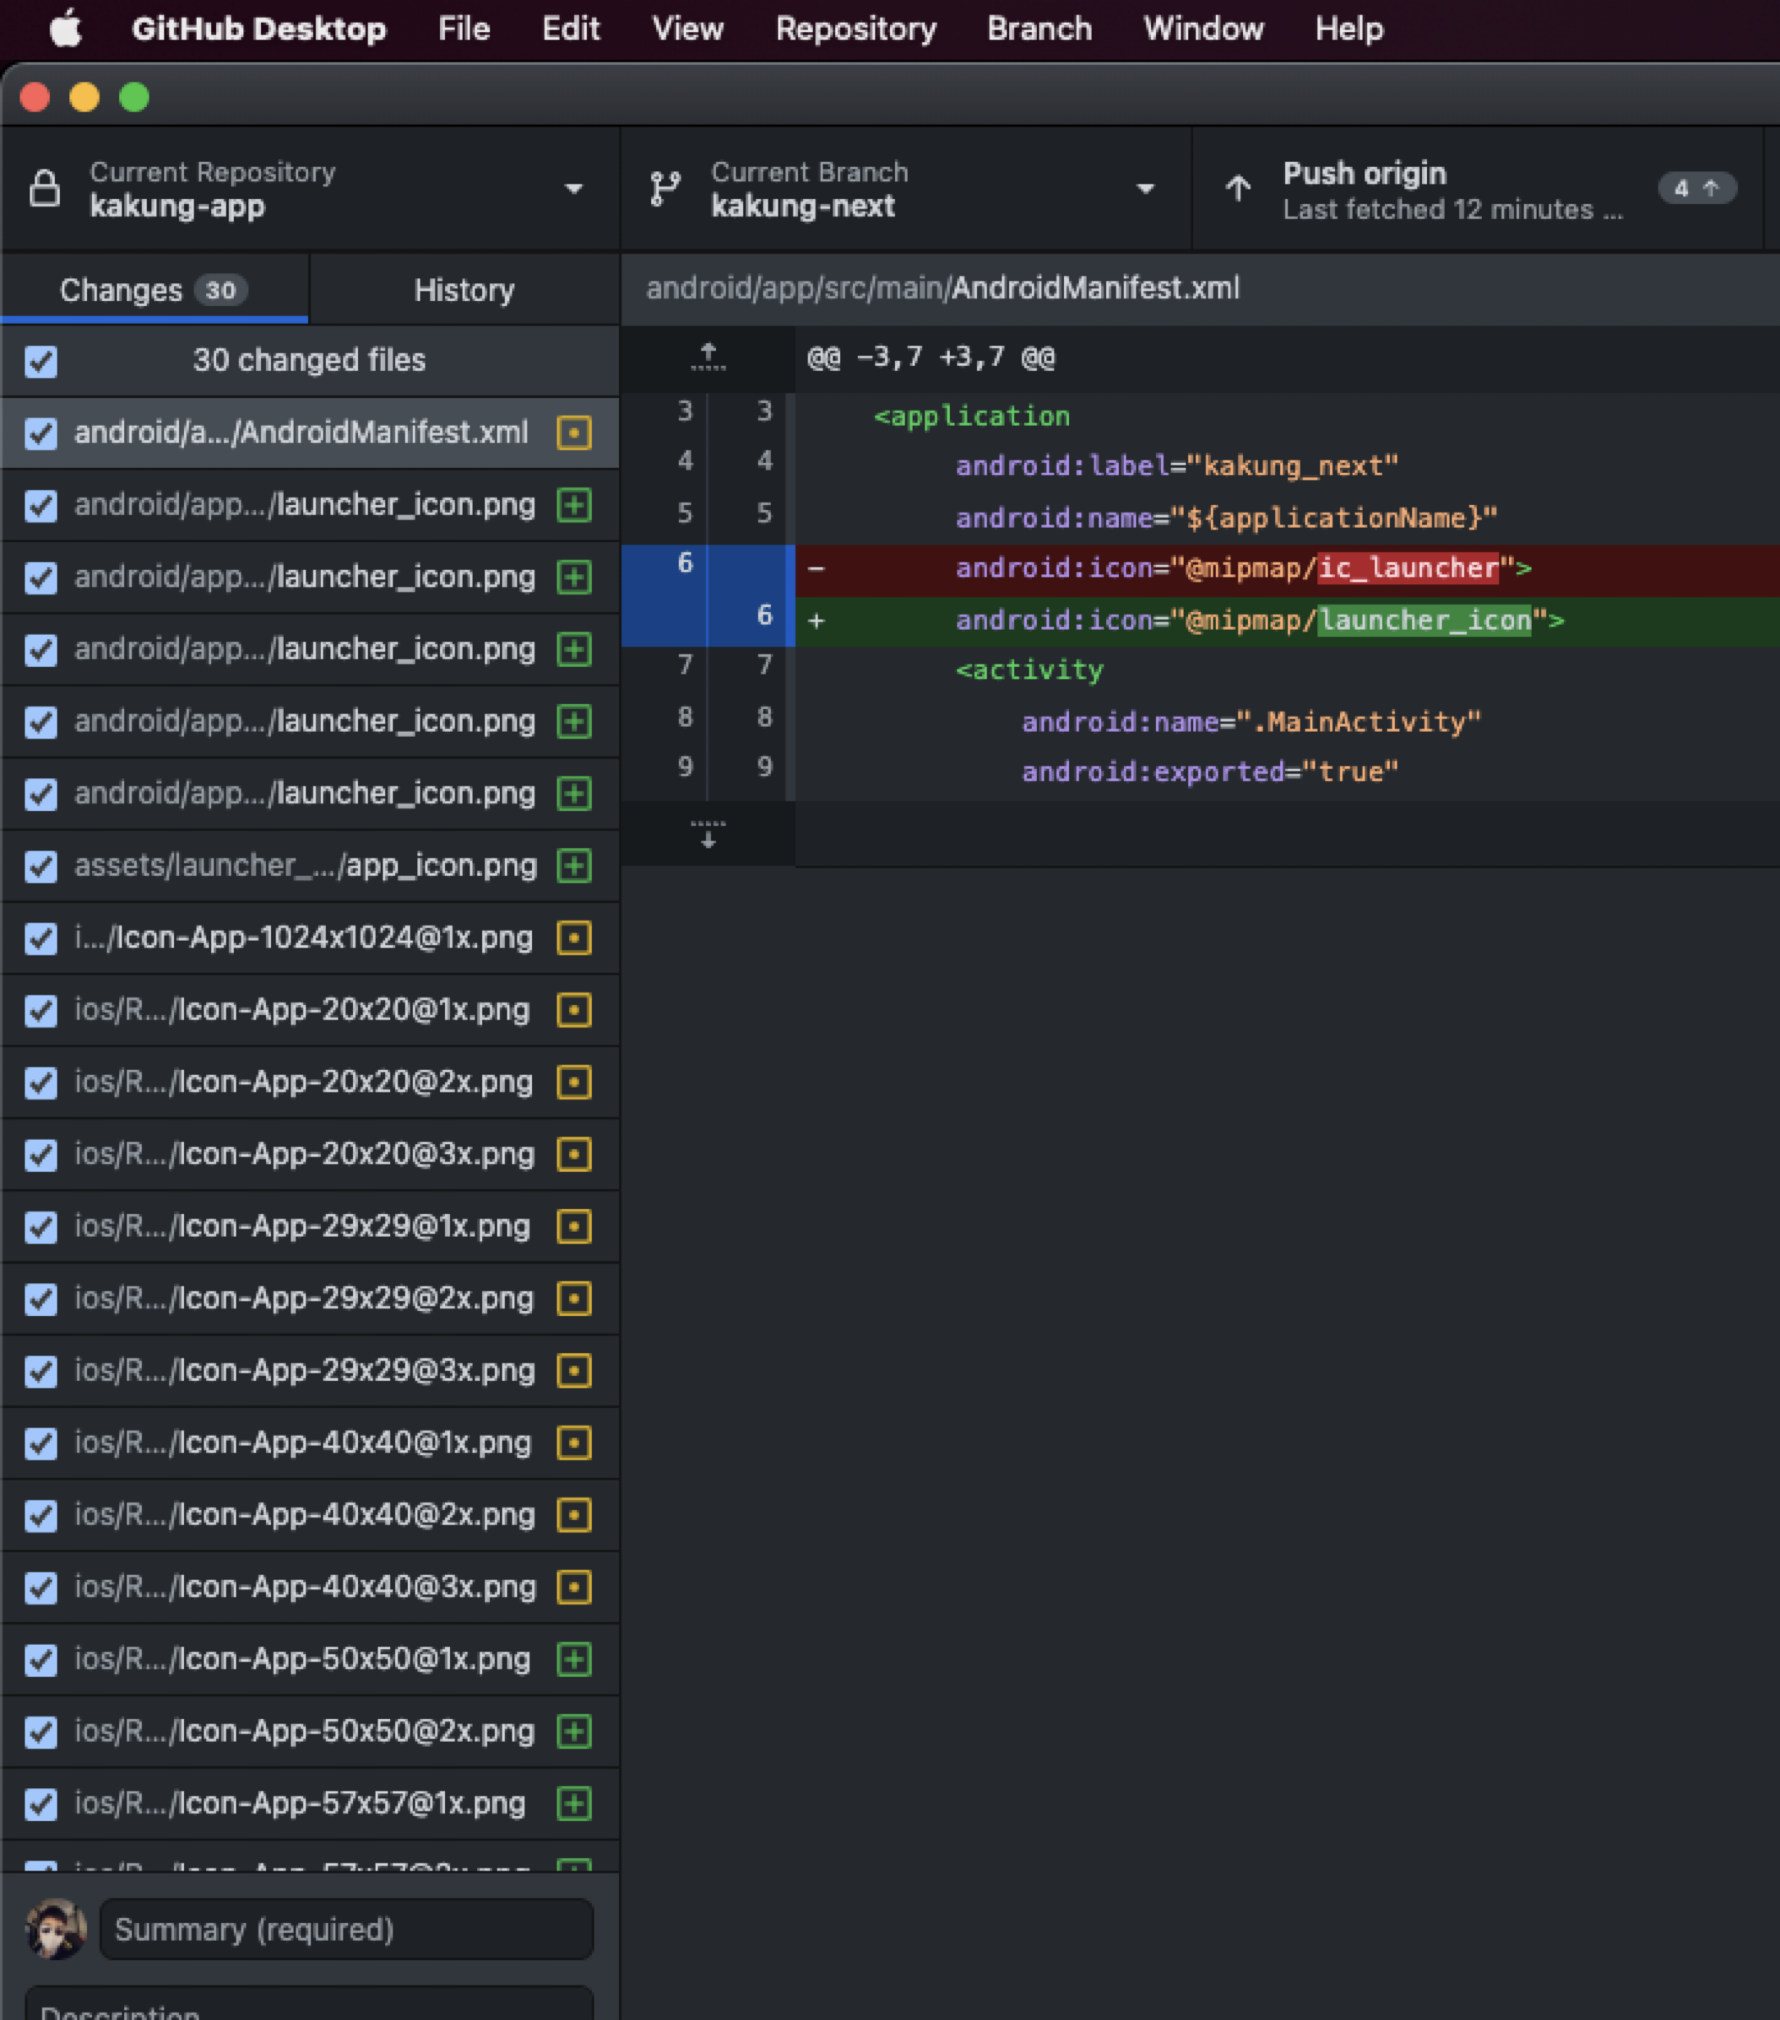1780x2020 pixels.
Task: Uncheck the Icon-App-57x57@1x.png checkbox
Action: (41, 1804)
